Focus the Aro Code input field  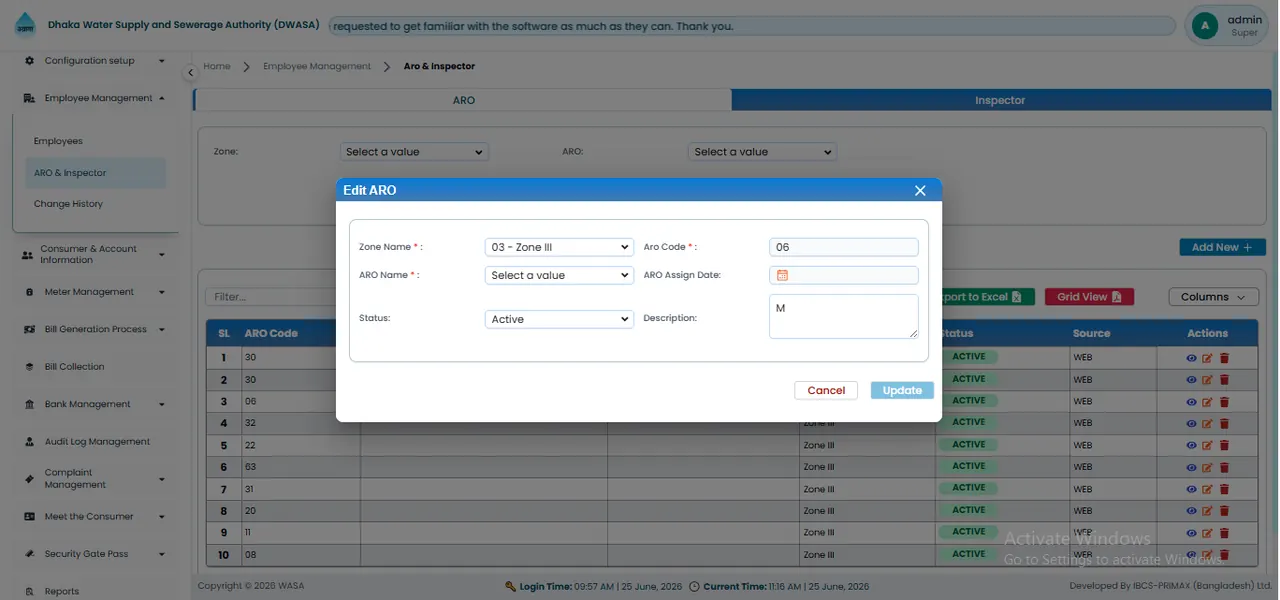(x=844, y=247)
